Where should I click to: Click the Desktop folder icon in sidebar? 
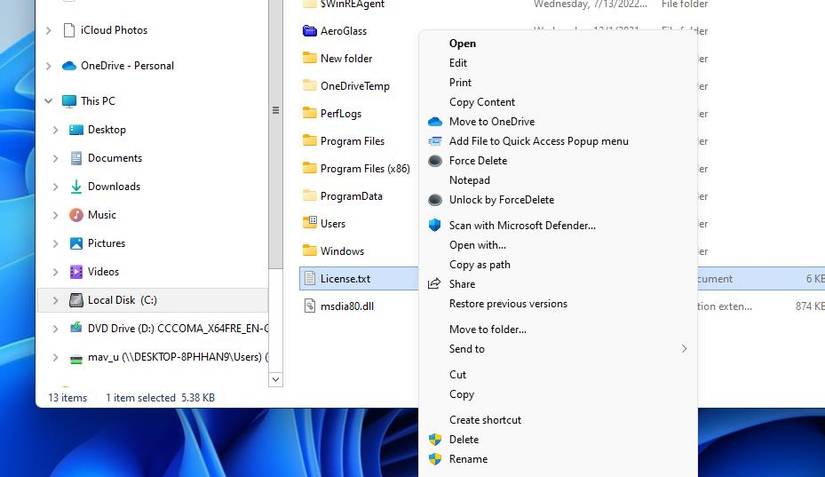click(x=76, y=130)
